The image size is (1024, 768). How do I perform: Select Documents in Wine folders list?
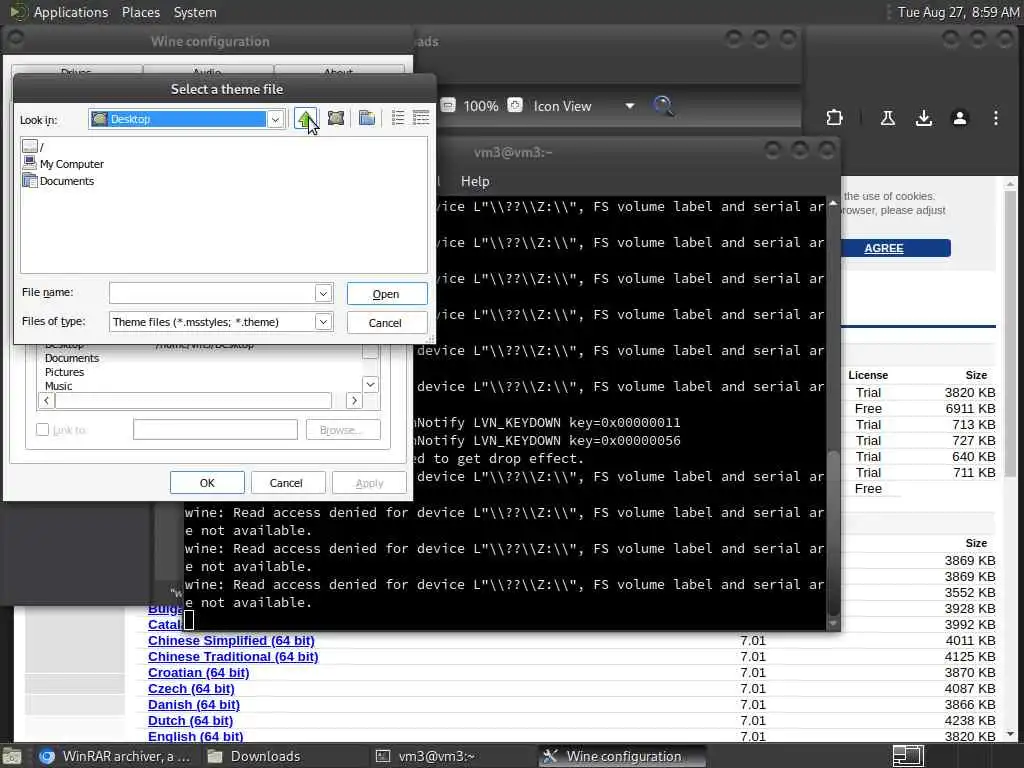pos(72,358)
